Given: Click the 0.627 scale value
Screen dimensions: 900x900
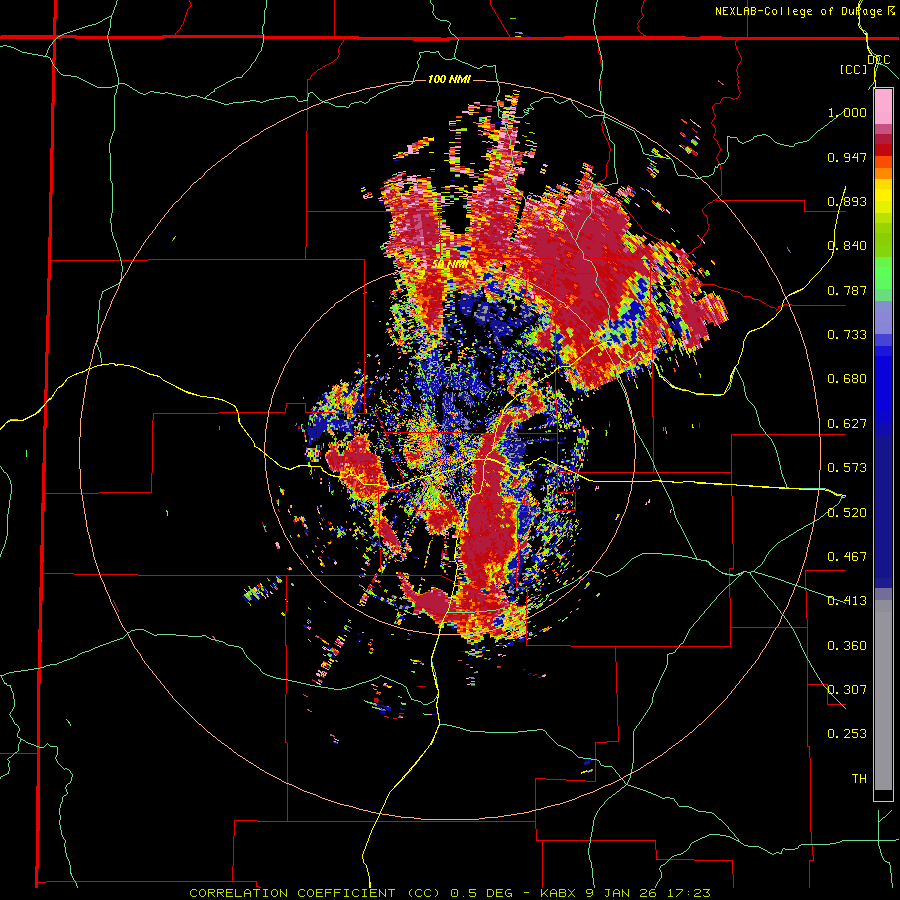Looking at the screenshot, I should point(847,424).
